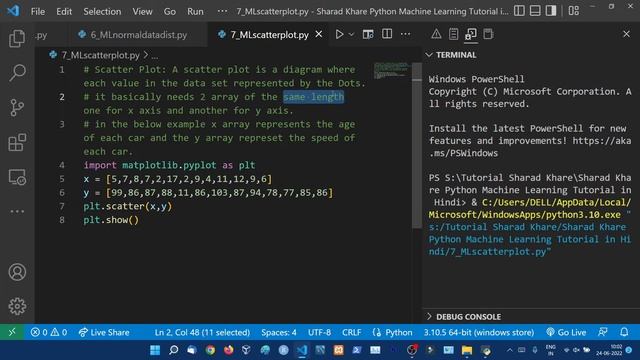Show additional views via activity bar ellipsis
This screenshot has width=640, height=360.
(x=17, y=211)
